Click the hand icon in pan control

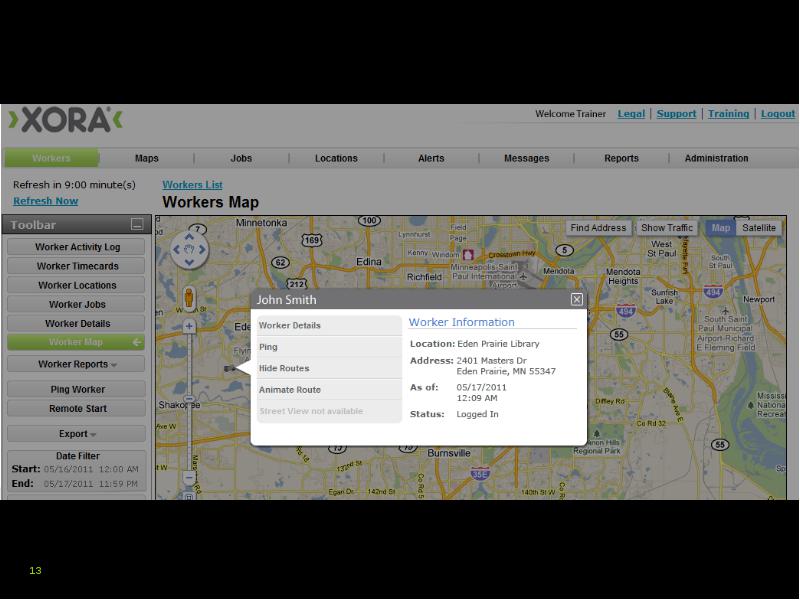tap(189, 249)
